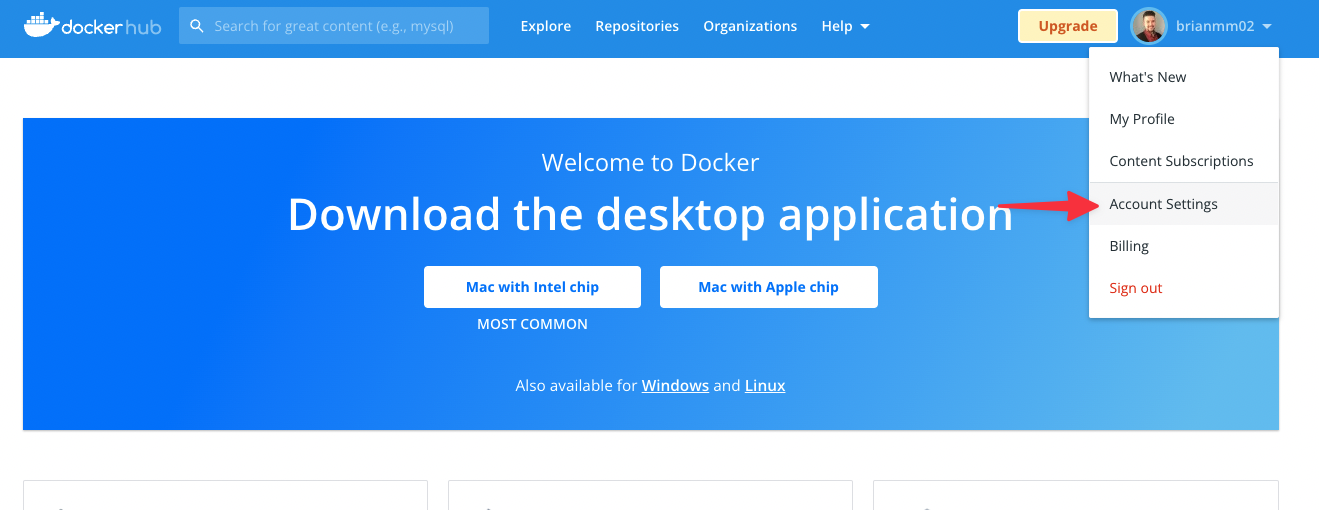Click the yellow Upgrade button
This screenshot has width=1319, height=510.
[x=1068, y=26]
